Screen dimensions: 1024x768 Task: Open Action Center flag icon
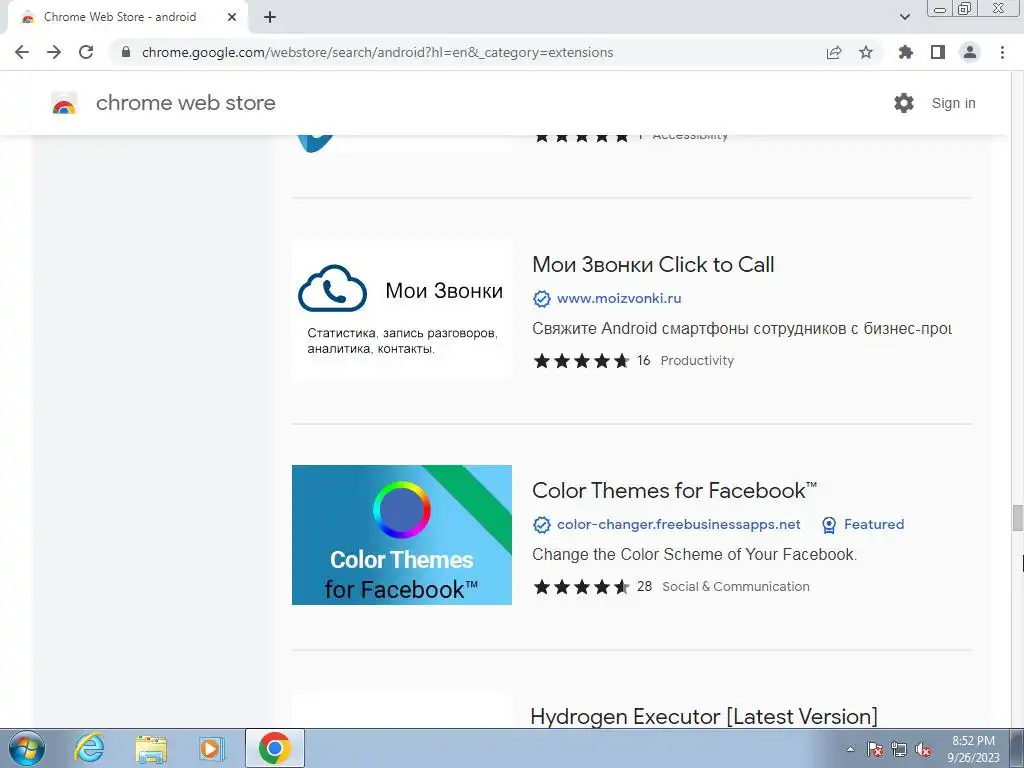(875, 749)
